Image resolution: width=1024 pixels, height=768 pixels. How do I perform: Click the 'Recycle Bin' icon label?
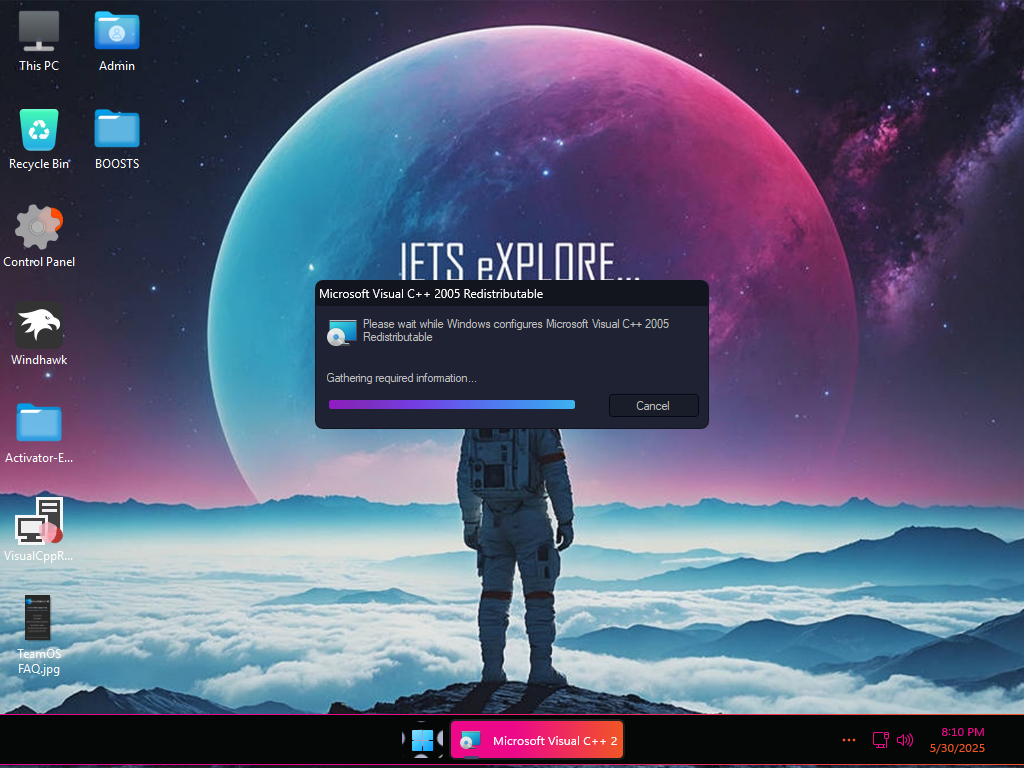click(39, 164)
